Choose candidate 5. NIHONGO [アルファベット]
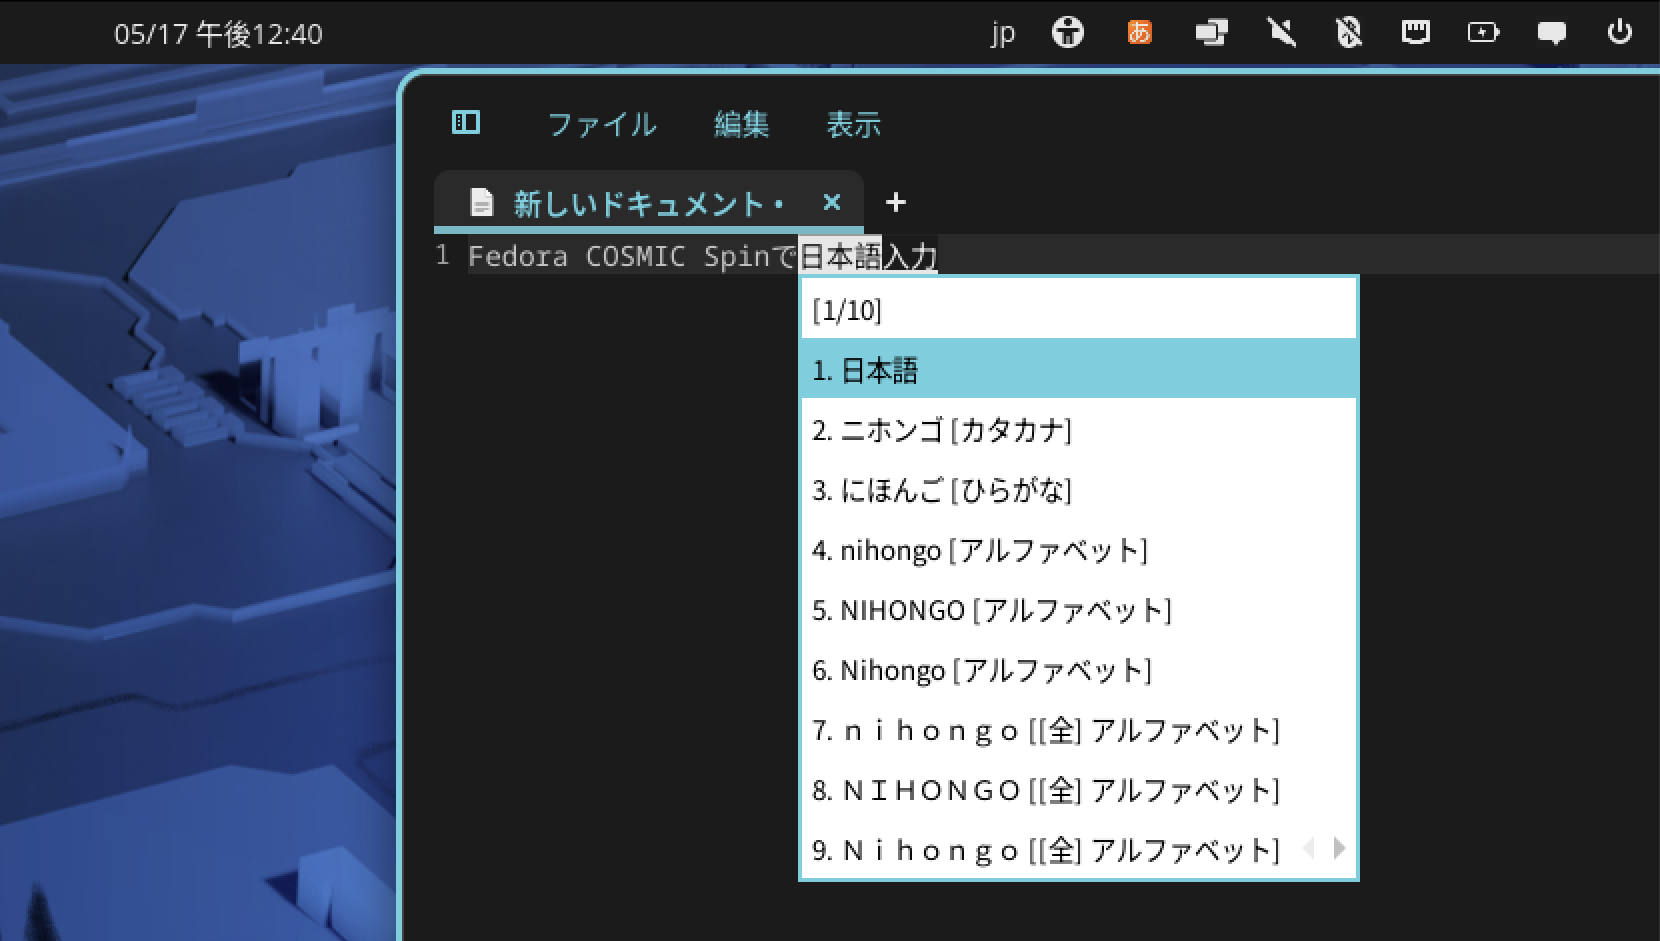Image resolution: width=1660 pixels, height=941 pixels. (1079, 610)
